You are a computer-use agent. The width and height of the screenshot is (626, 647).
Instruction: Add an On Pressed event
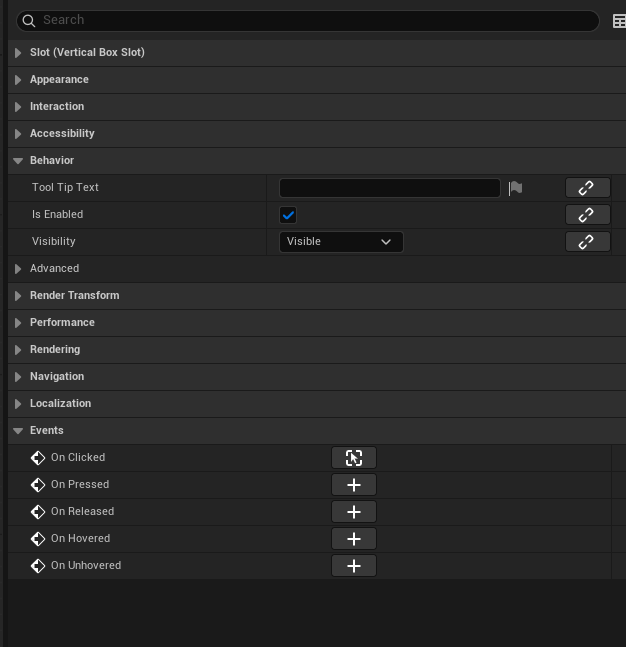click(x=354, y=485)
